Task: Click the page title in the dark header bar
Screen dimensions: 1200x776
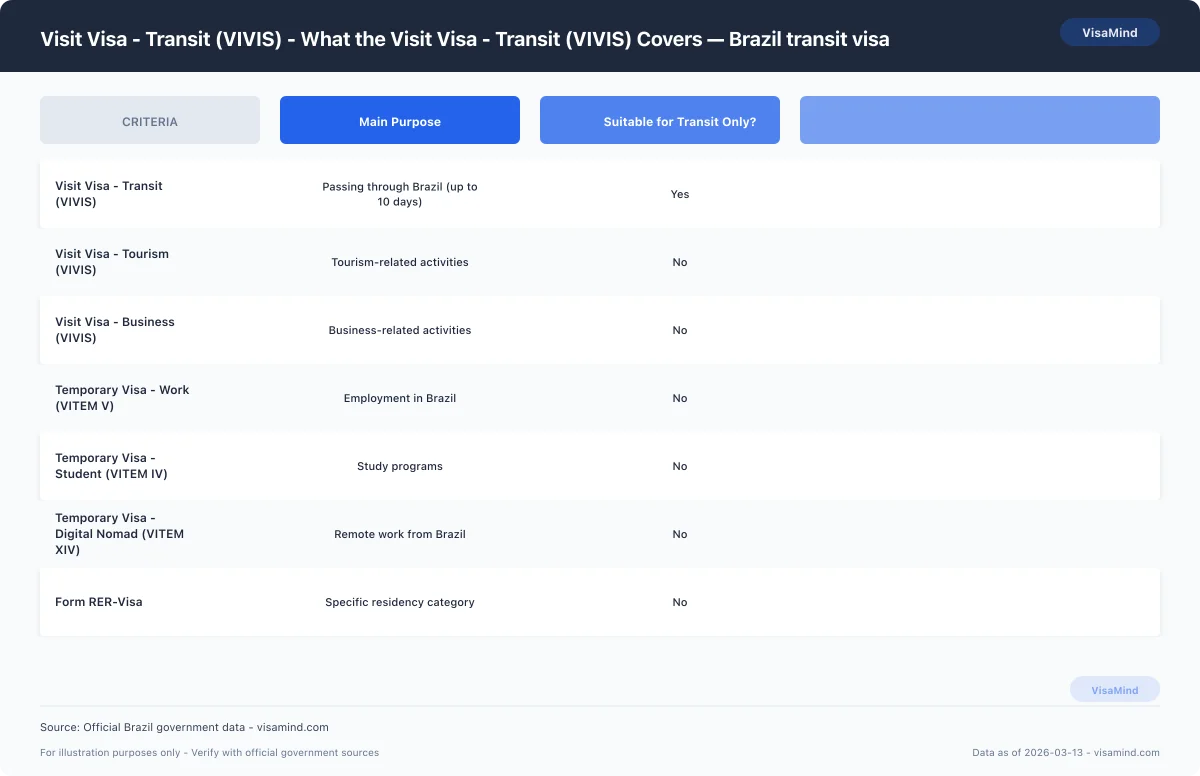Action: [465, 39]
